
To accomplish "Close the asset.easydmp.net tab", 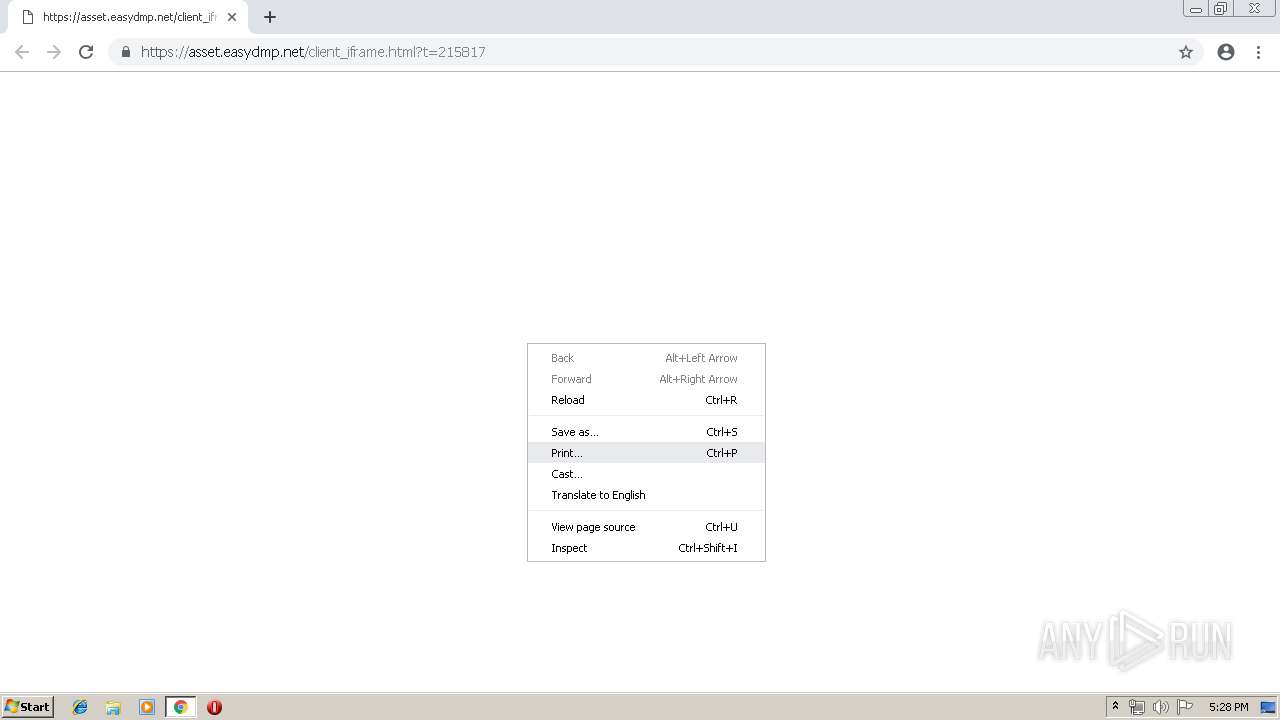I will tap(232, 17).
